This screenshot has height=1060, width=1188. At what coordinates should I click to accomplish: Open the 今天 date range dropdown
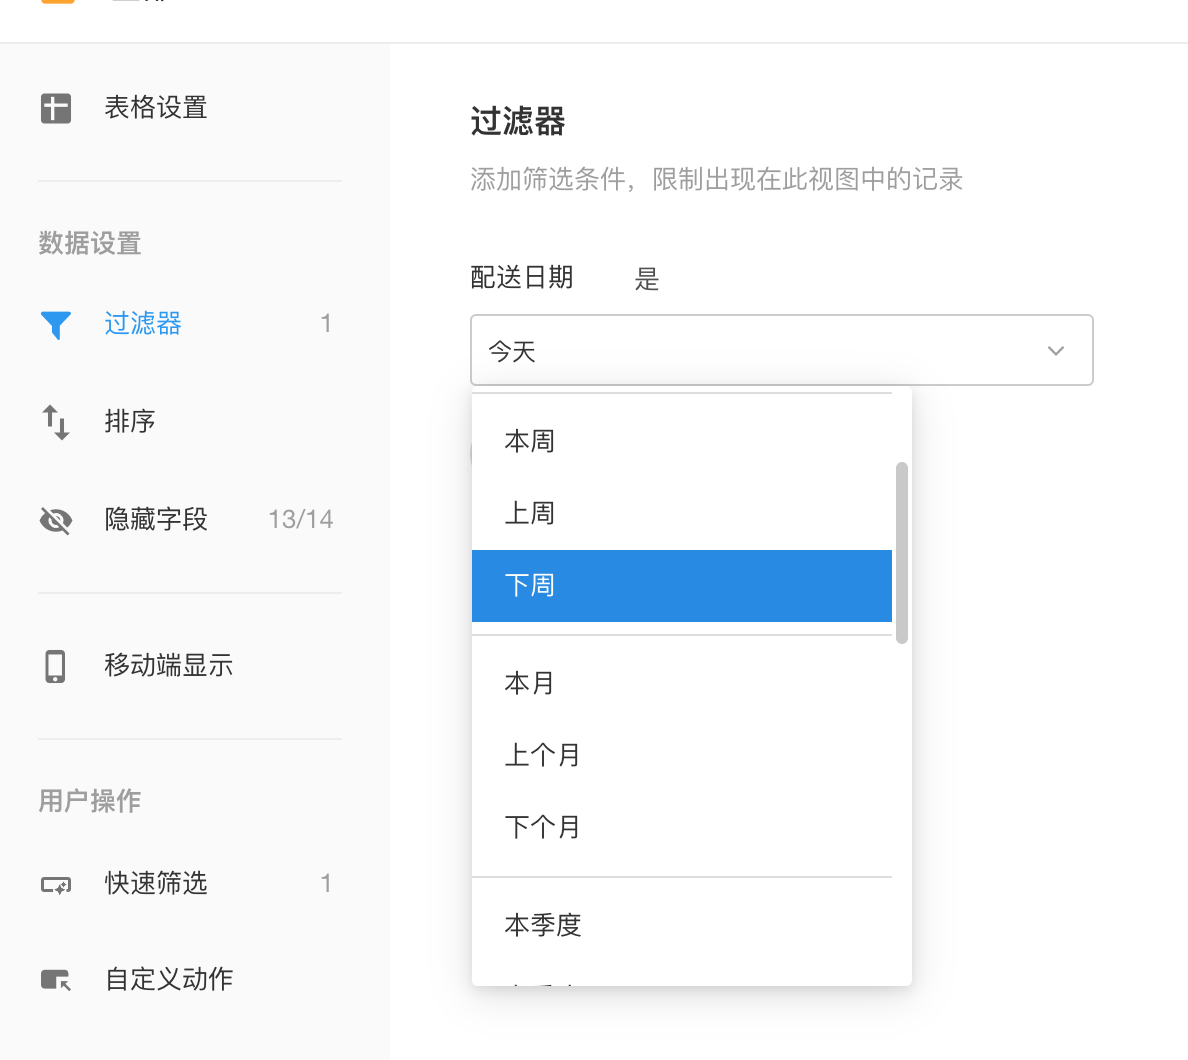(x=781, y=350)
